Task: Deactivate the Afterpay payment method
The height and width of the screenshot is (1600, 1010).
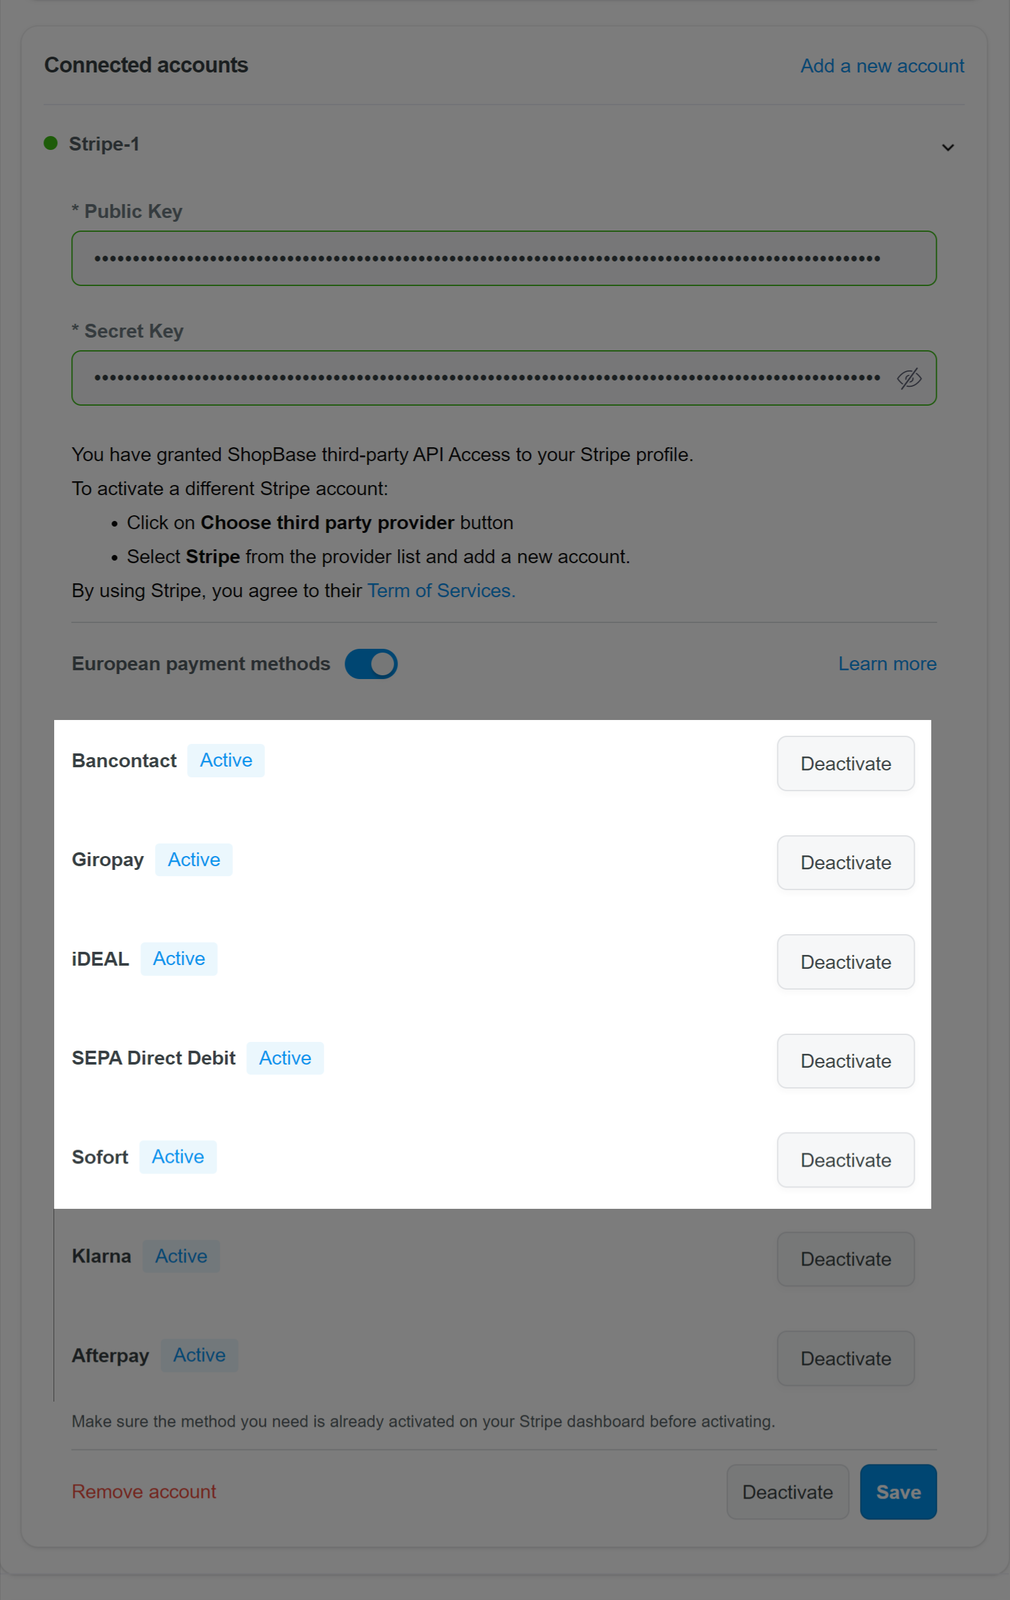Action: coord(846,1359)
